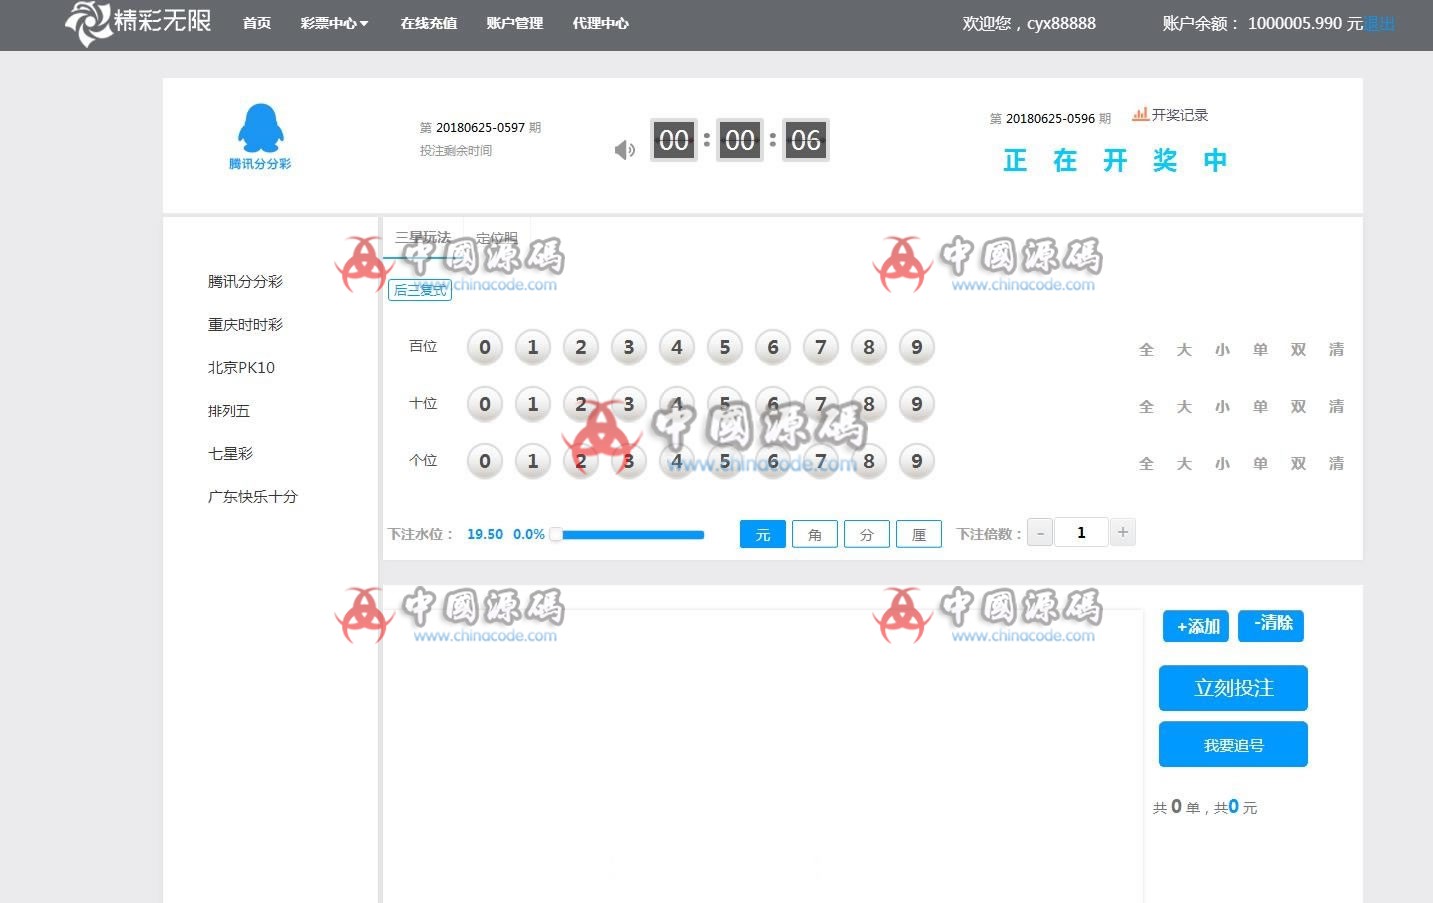
Task: Select 全 for the 百位 row
Action: pos(1146,350)
